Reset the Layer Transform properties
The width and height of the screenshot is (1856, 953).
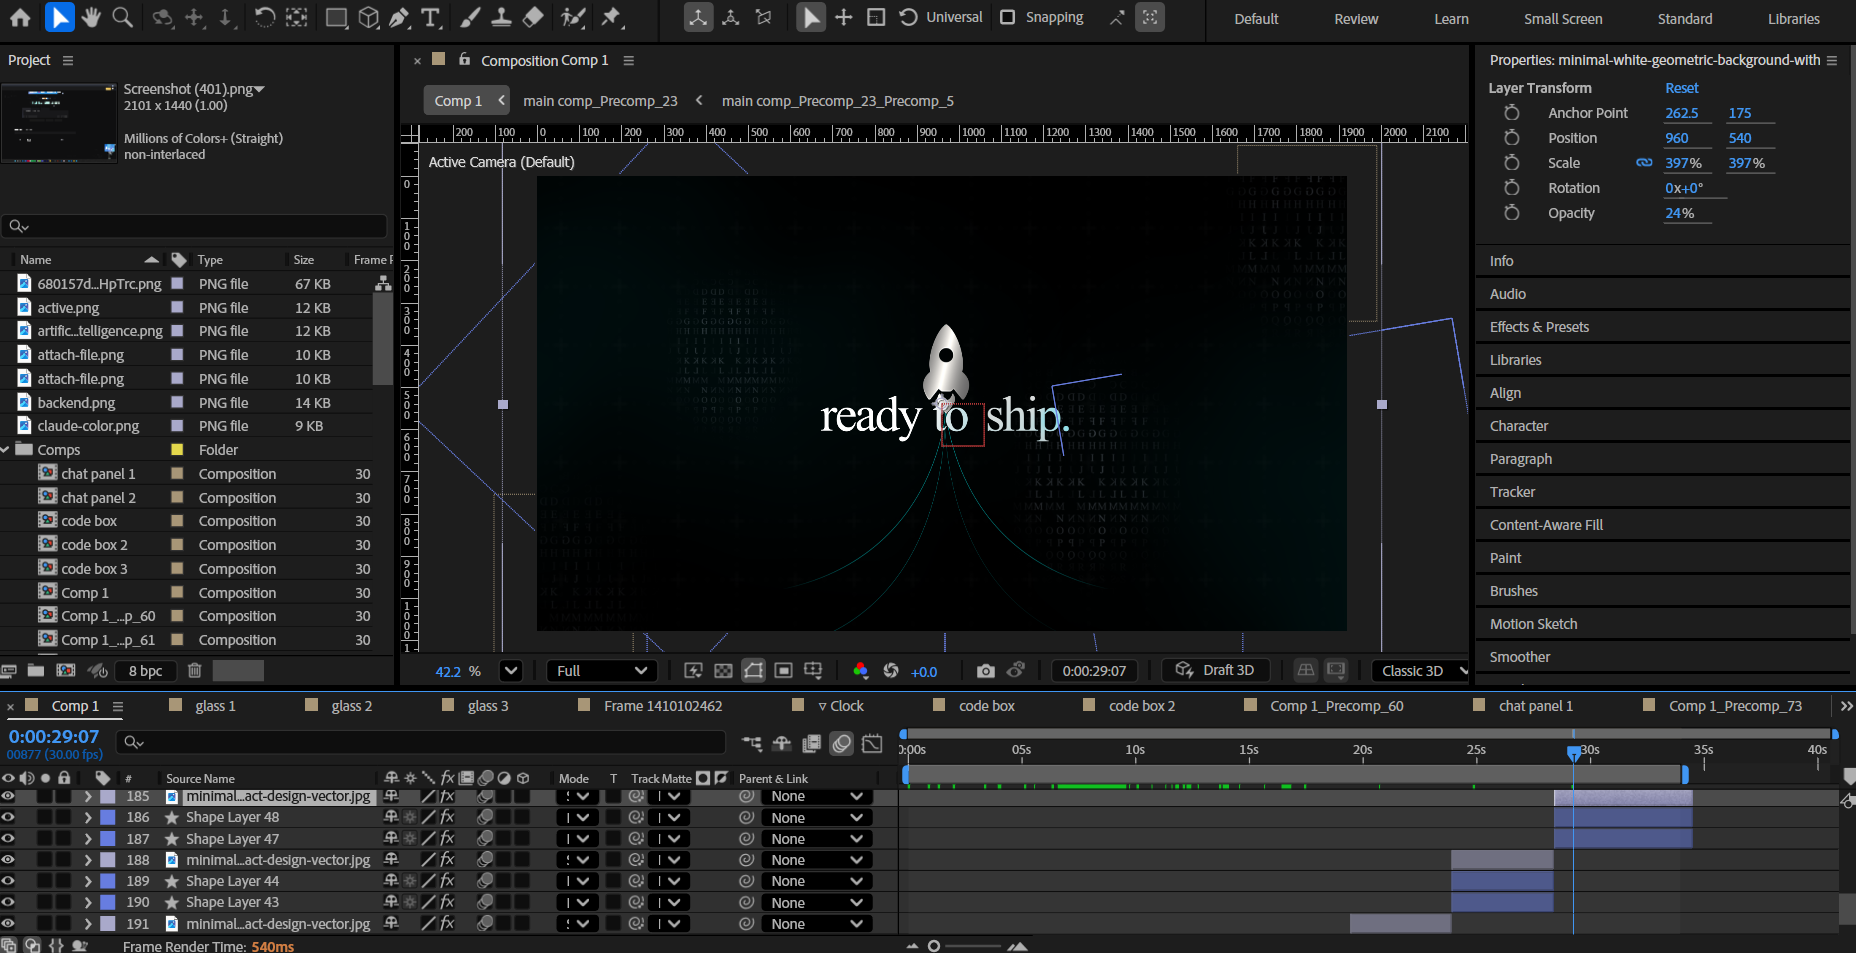click(x=1681, y=88)
